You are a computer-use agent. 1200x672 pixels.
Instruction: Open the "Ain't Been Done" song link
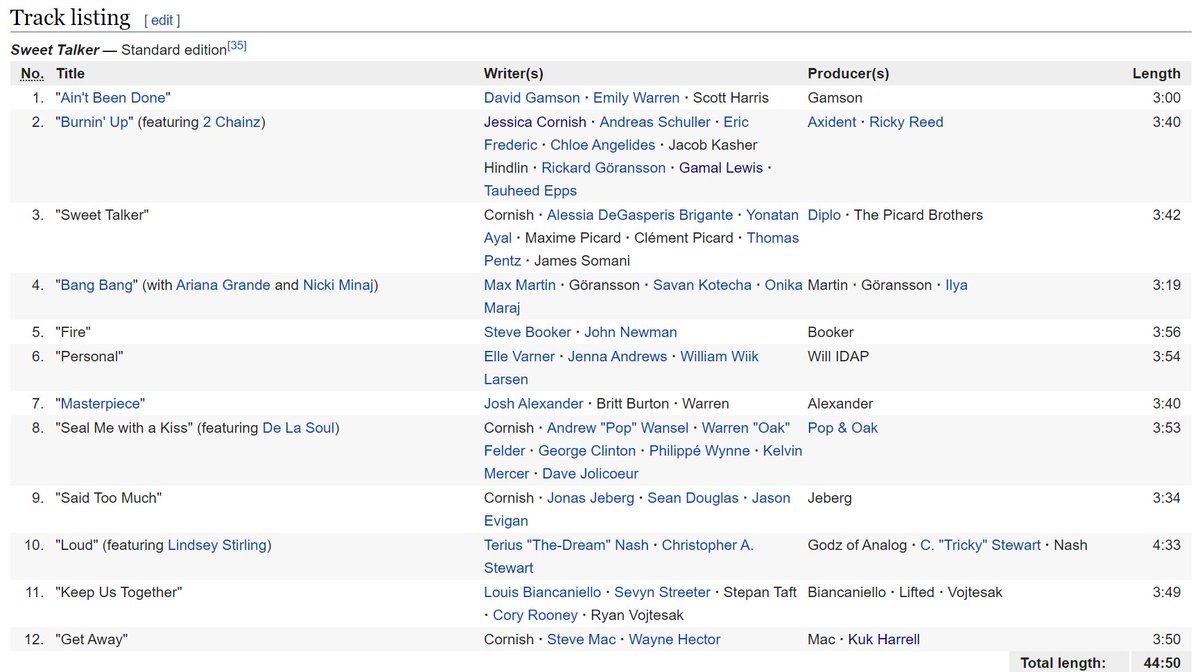[x=115, y=98]
